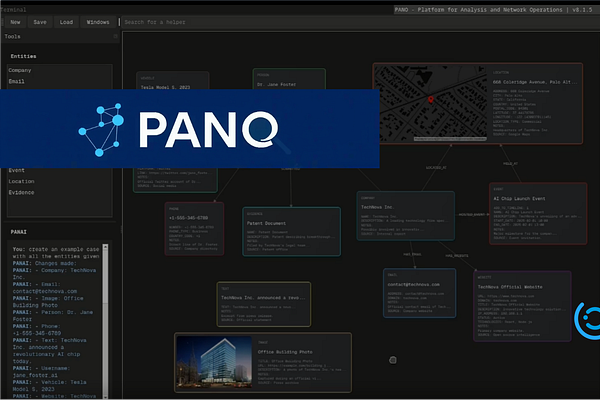Image resolution: width=600 pixels, height=400 pixels.
Task: Click the small round icon below the email node
Action: [x=393, y=360]
